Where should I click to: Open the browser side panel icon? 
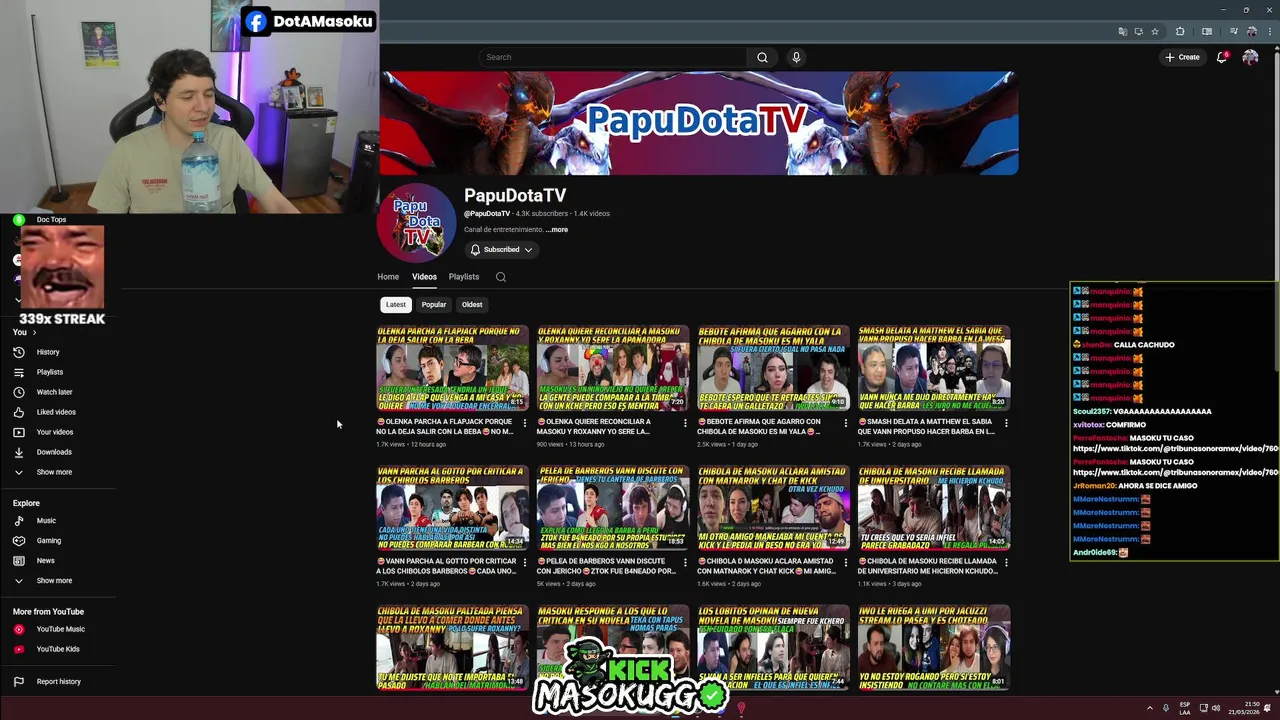click(1207, 31)
